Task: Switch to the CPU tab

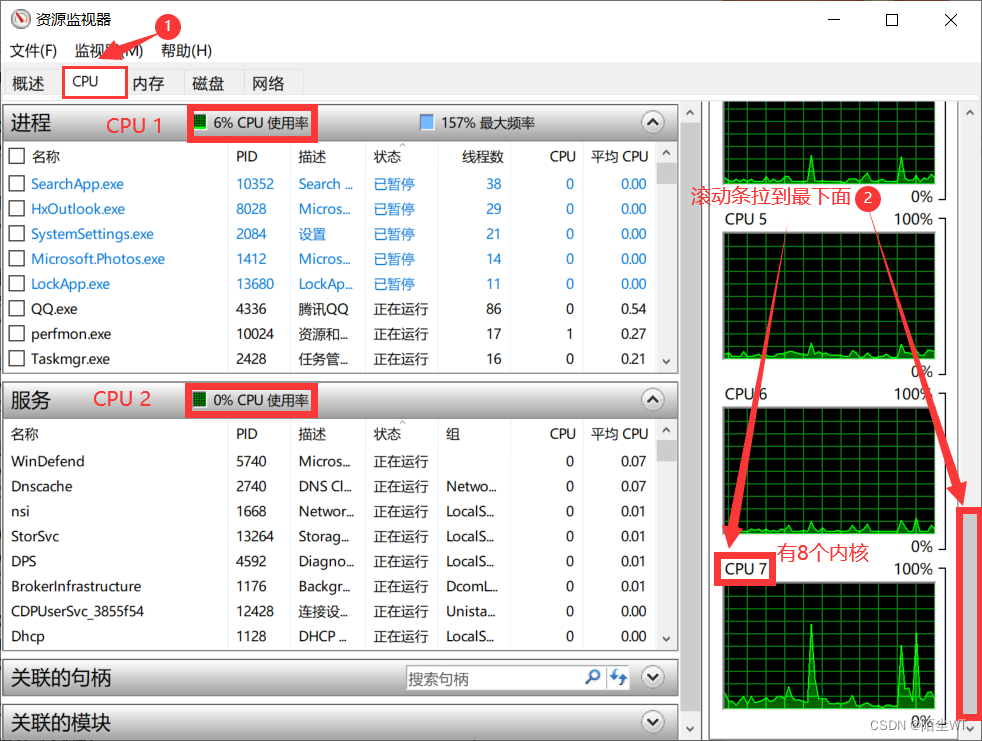Action: (95, 82)
